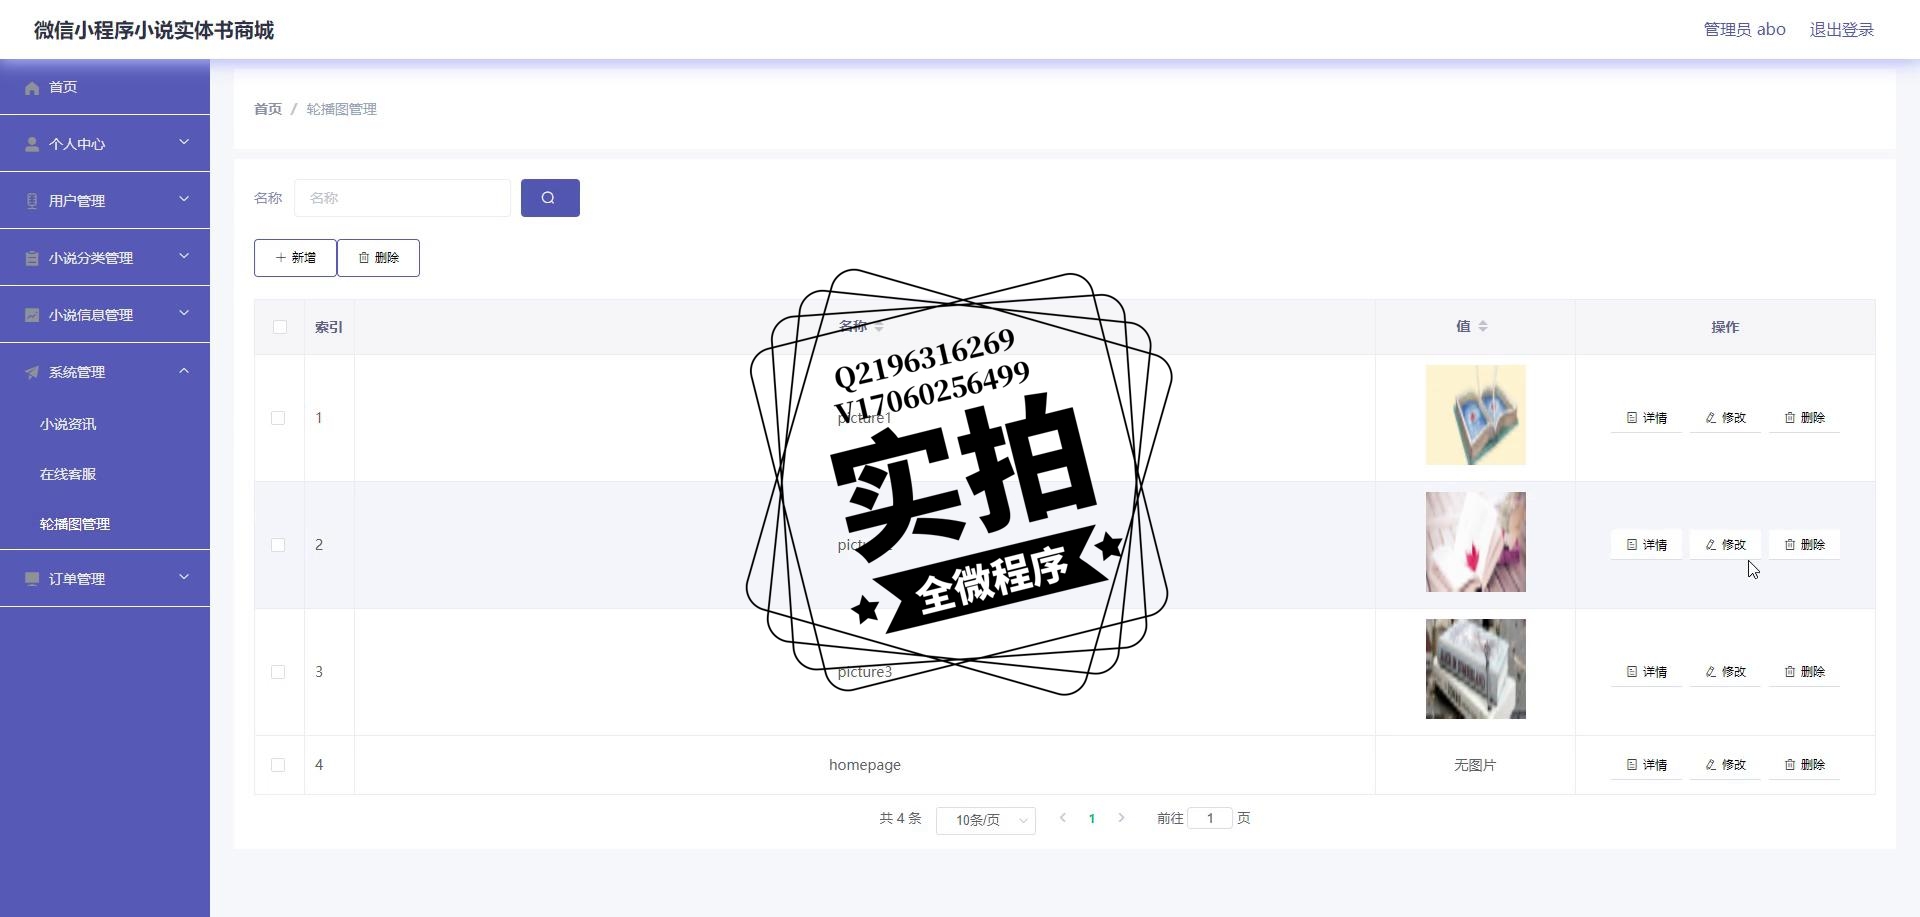Click 退出登录 link
The height and width of the screenshot is (917, 1920).
click(x=1842, y=30)
